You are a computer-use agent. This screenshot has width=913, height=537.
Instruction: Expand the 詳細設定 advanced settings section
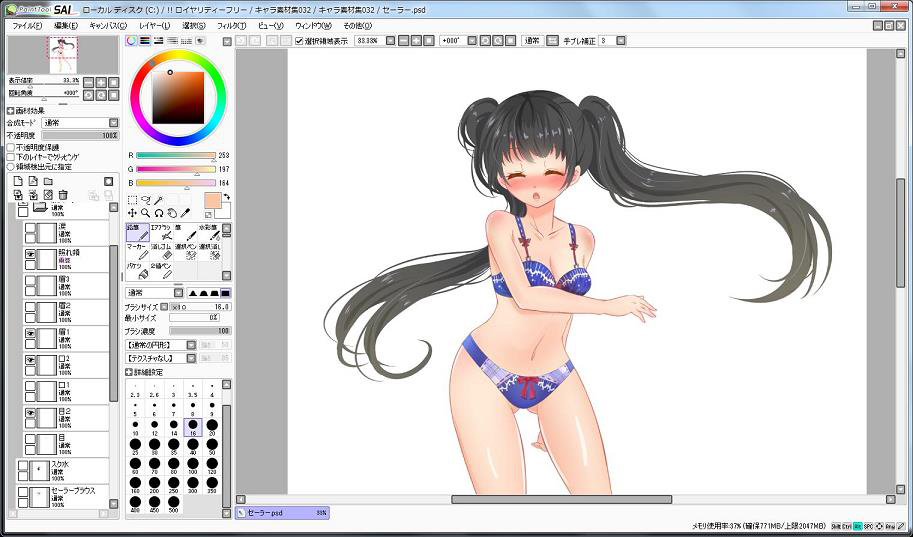[129, 371]
